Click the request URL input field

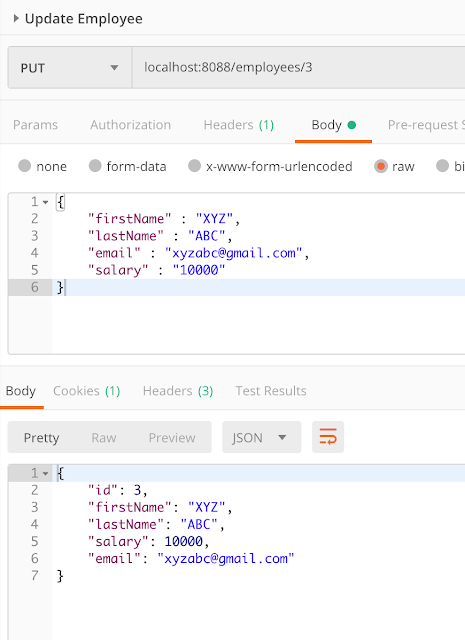point(298,67)
